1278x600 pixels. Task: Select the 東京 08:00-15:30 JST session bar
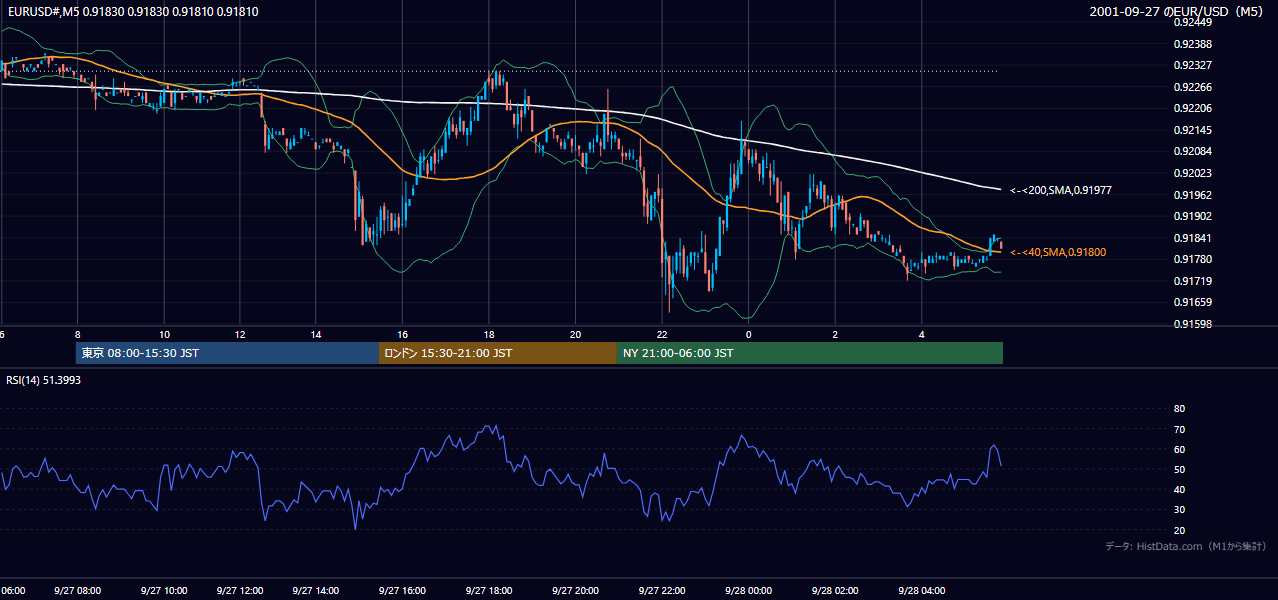[227, 353]
